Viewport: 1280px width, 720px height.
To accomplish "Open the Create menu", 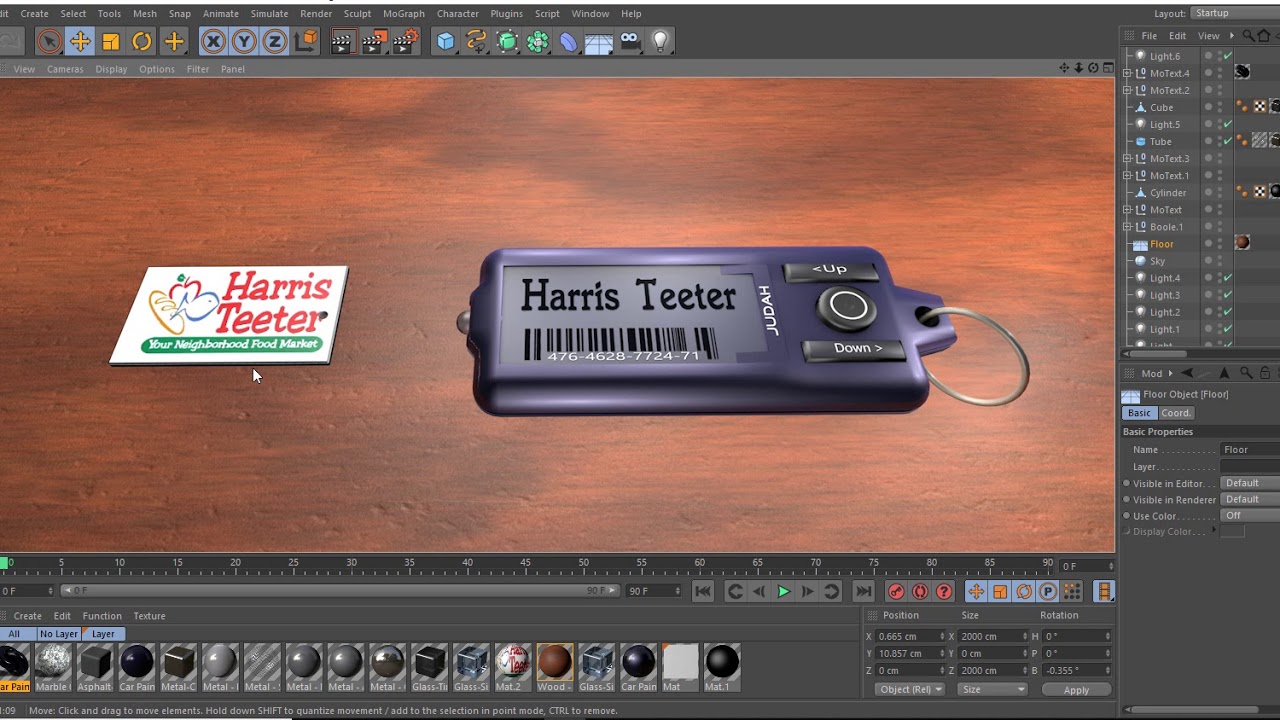I will [34, 14].
